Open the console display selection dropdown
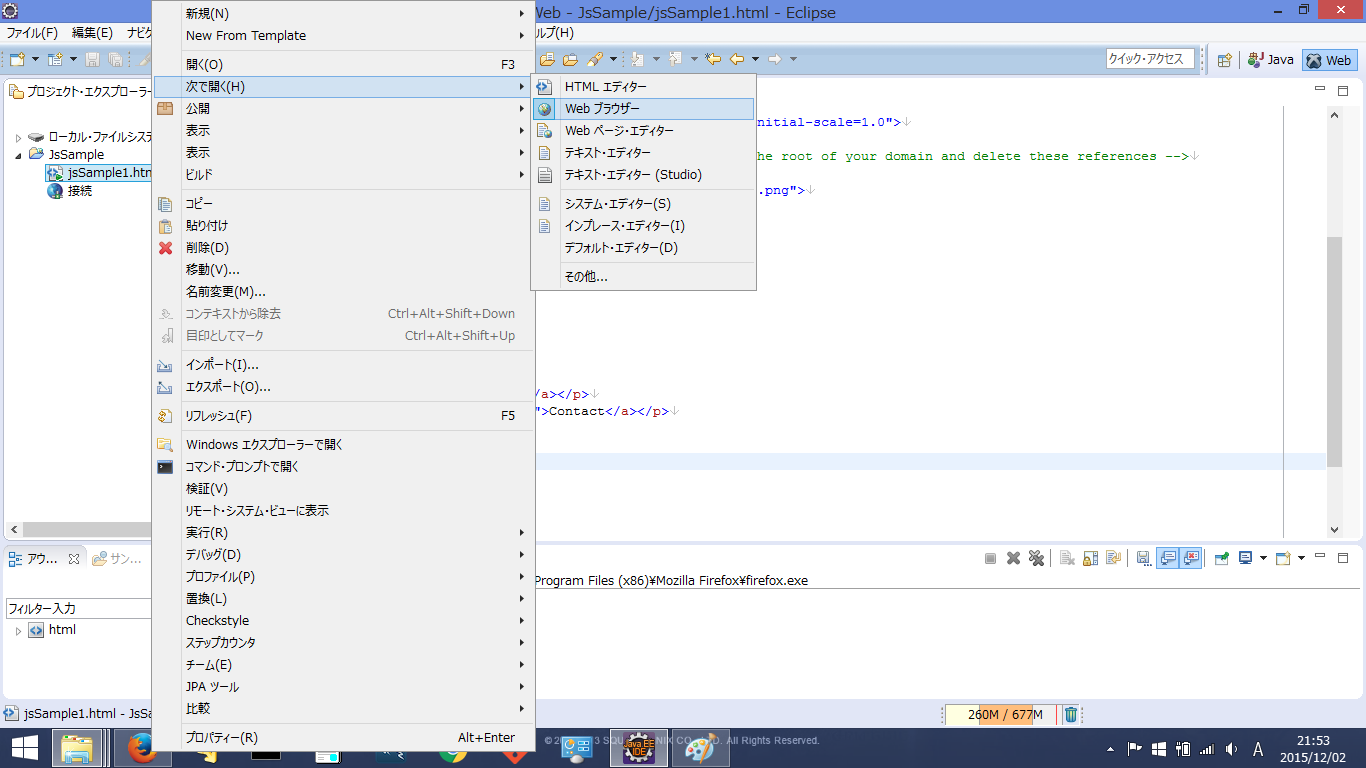The width and height of the screenshot is (1366, 768). [x=1263, y=558]
